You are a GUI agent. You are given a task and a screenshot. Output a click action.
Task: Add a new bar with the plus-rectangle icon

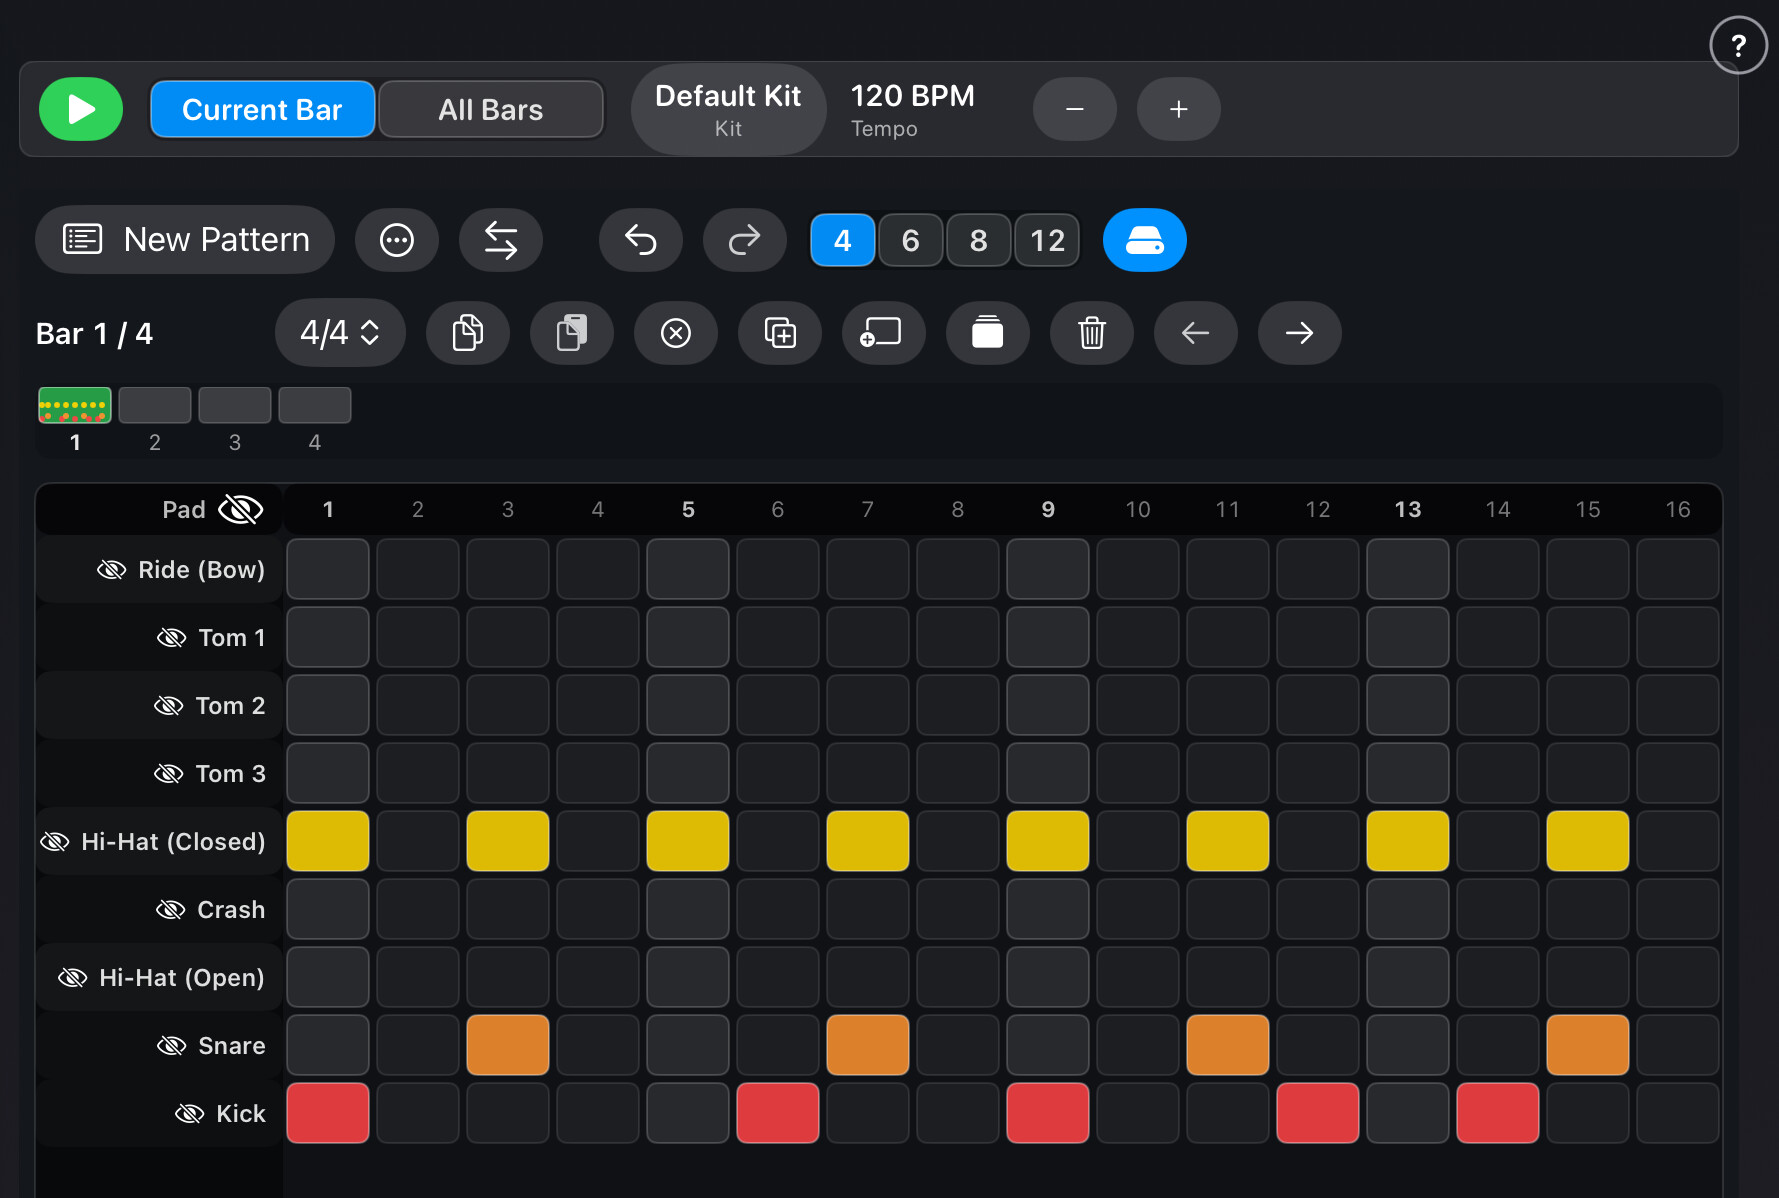coord(884,333)
